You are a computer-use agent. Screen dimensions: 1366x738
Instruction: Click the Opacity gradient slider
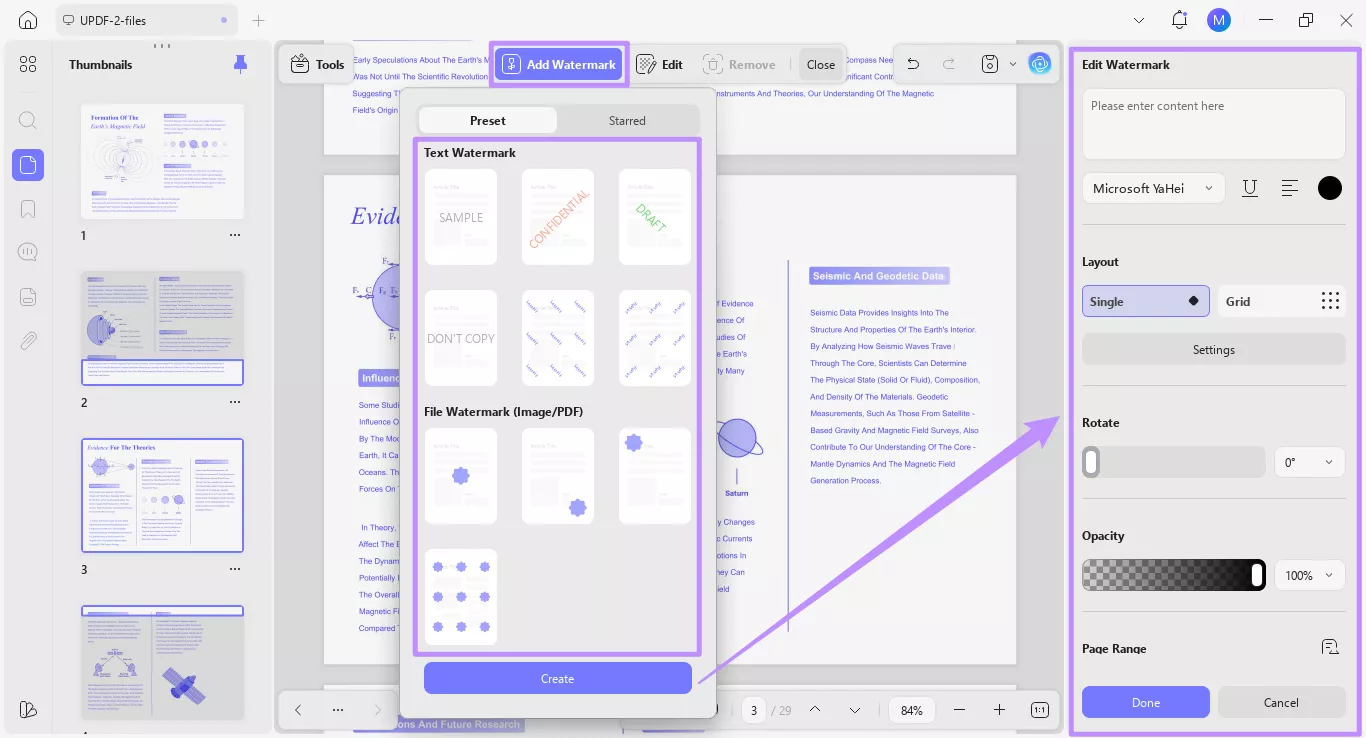1173,575
